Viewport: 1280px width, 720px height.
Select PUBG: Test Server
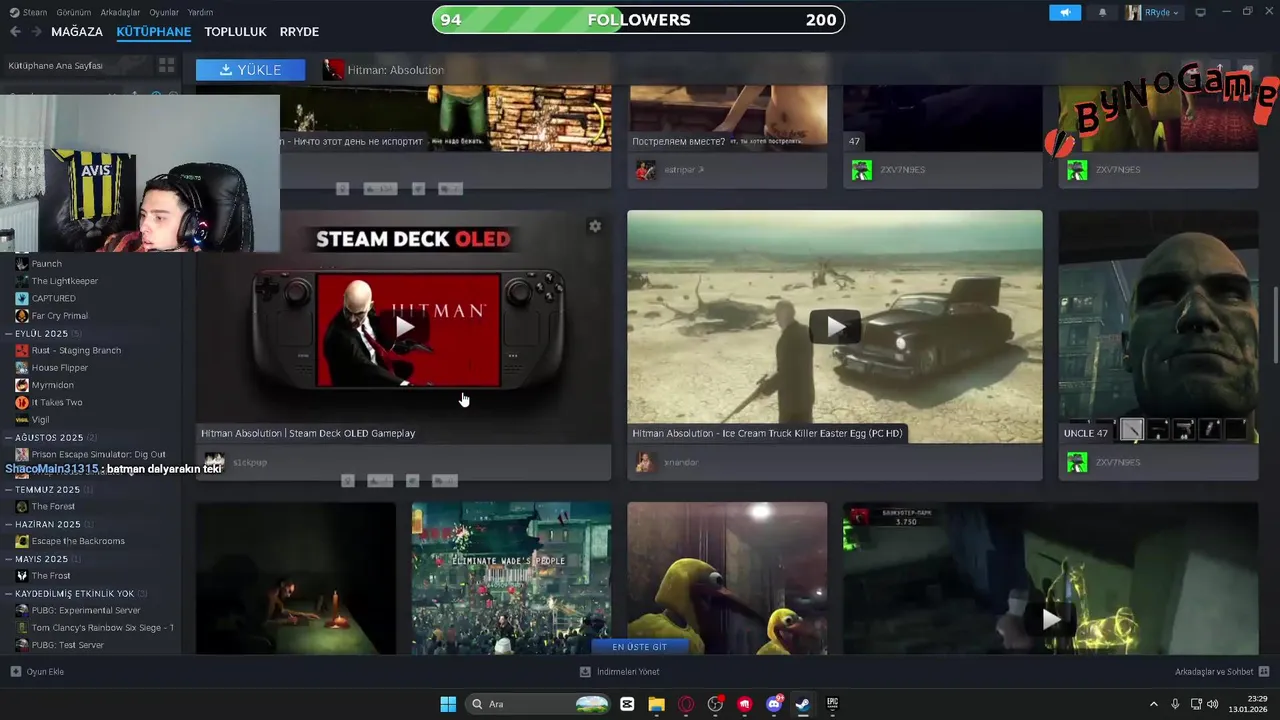tap(68, 645)
